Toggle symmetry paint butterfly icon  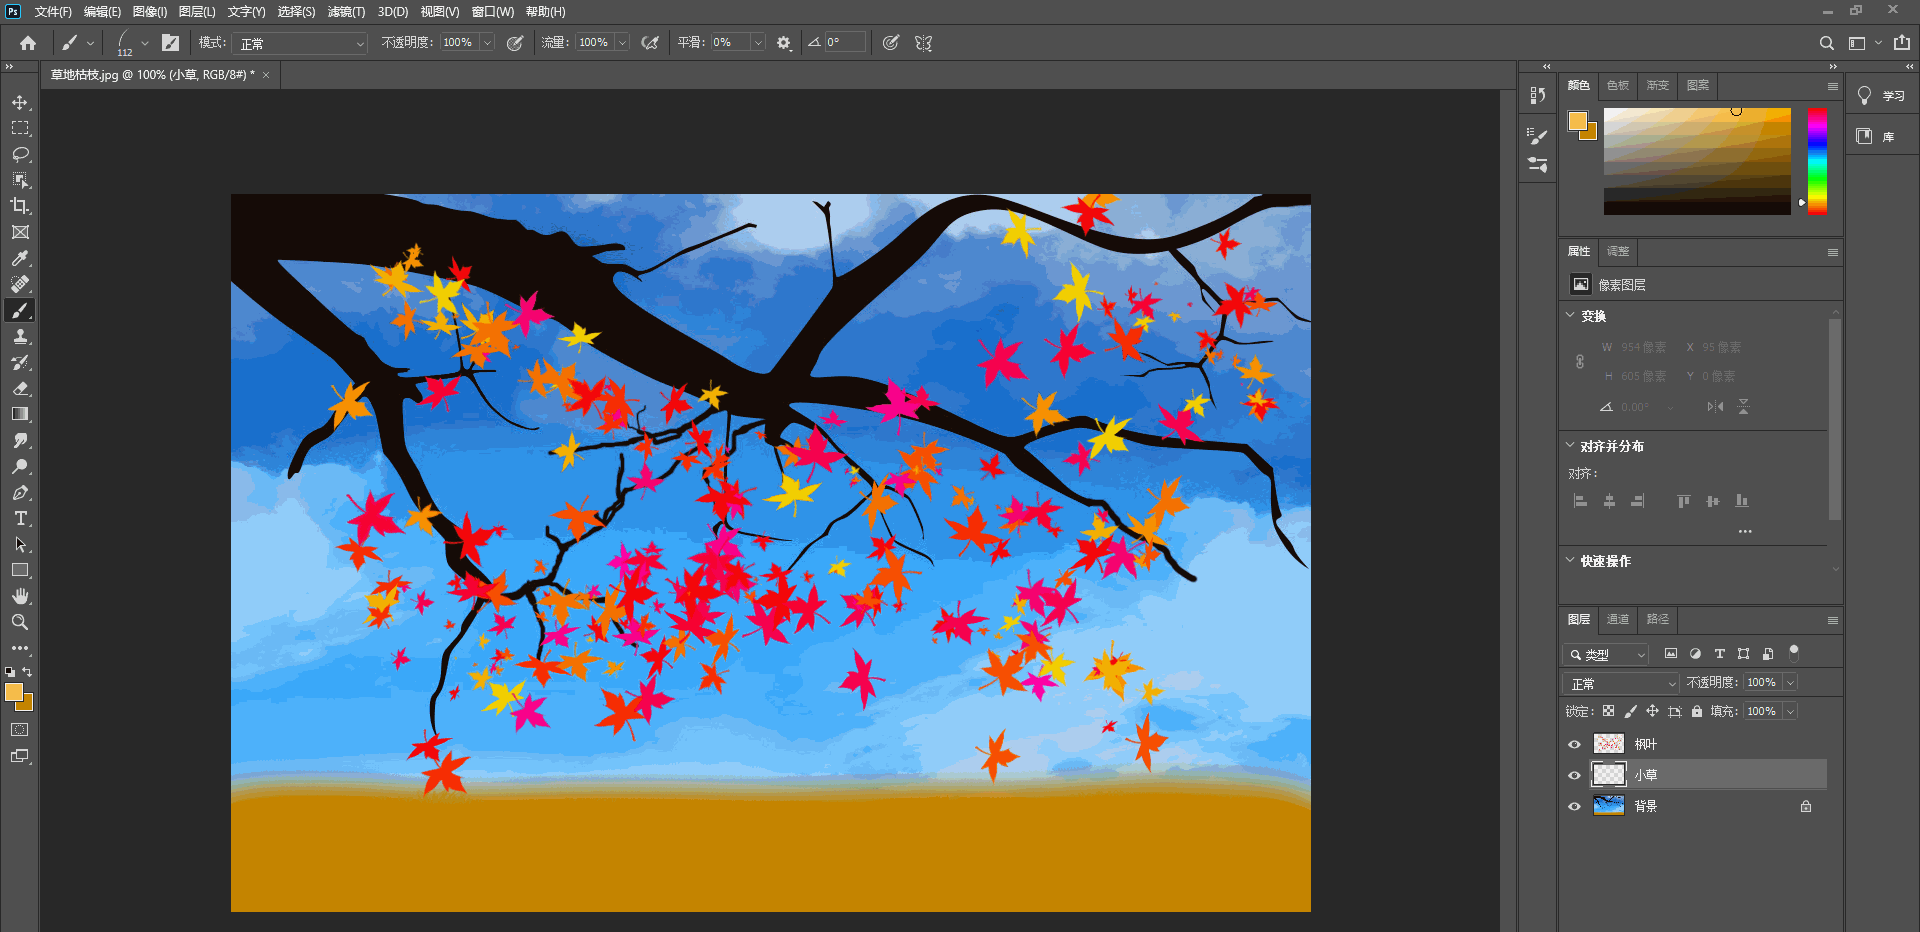tap(923, 43)
